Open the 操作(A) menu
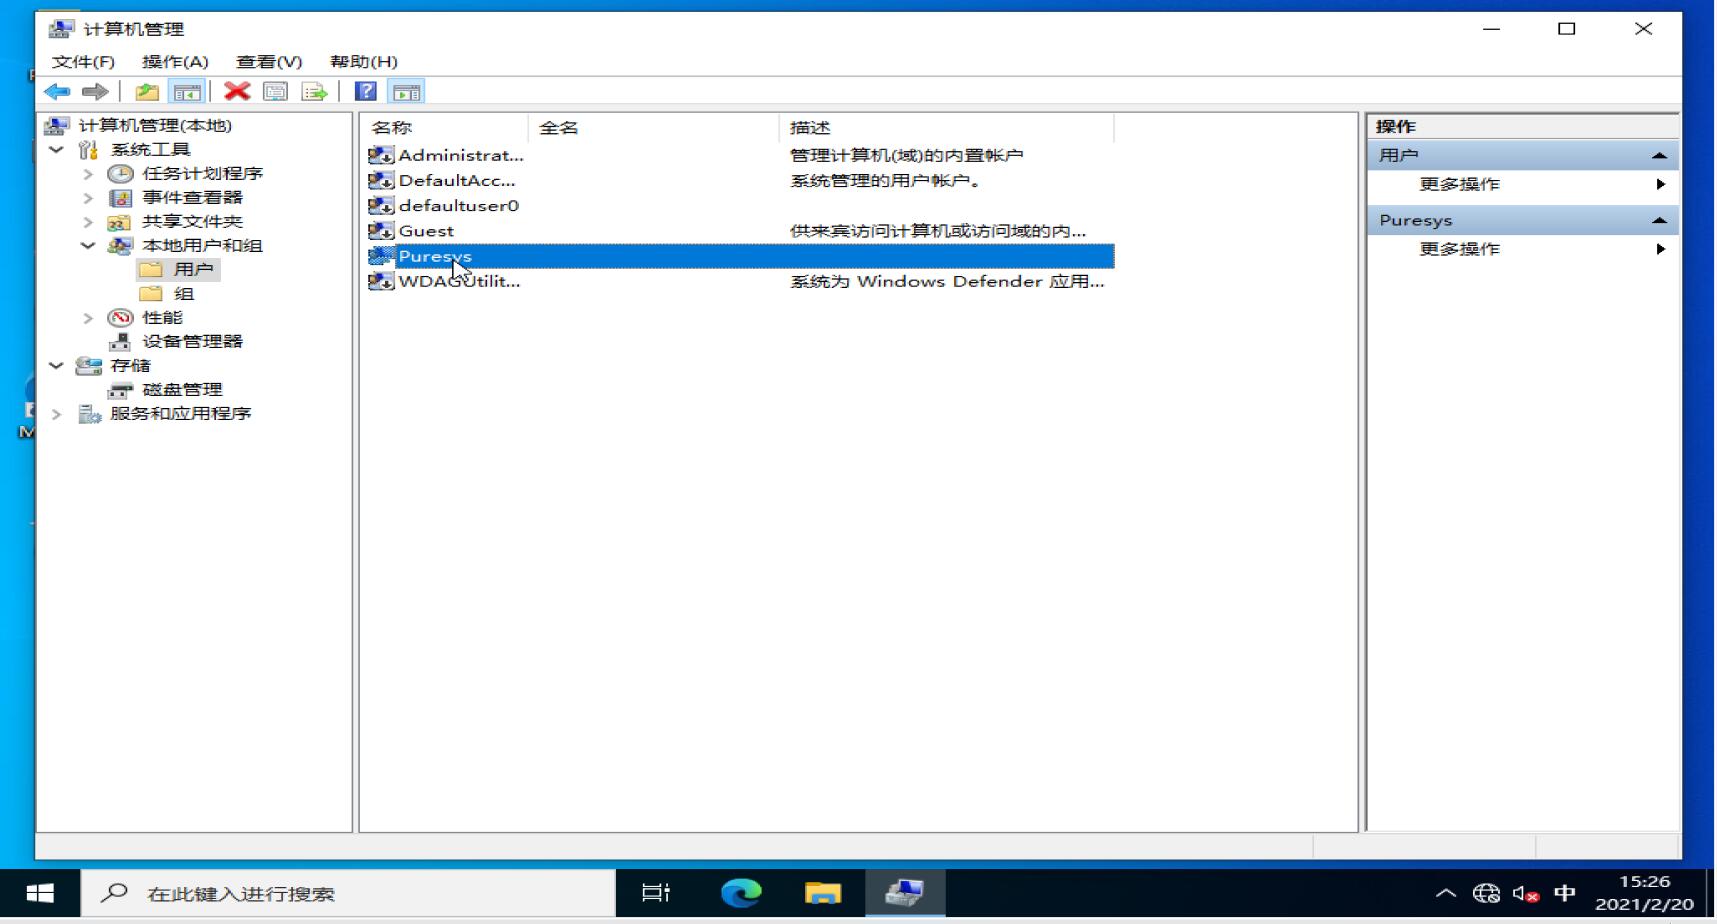 click(x=175, y=62)
